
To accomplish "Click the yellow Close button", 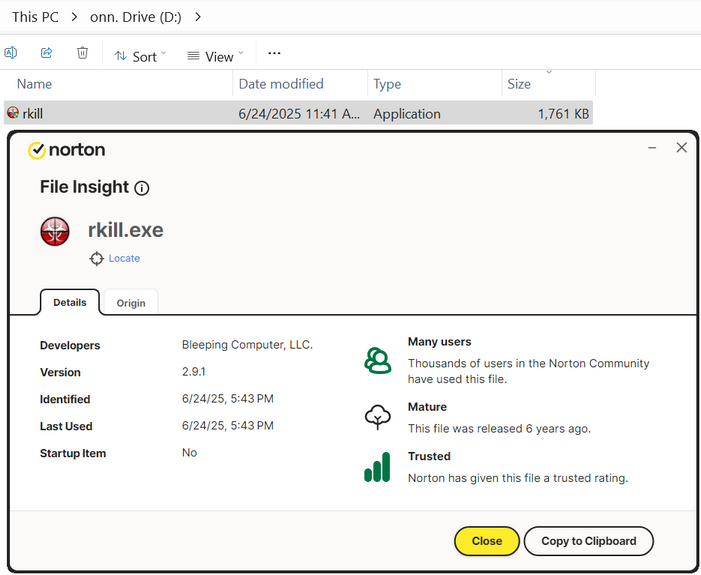I will click(x=487, y=541).
